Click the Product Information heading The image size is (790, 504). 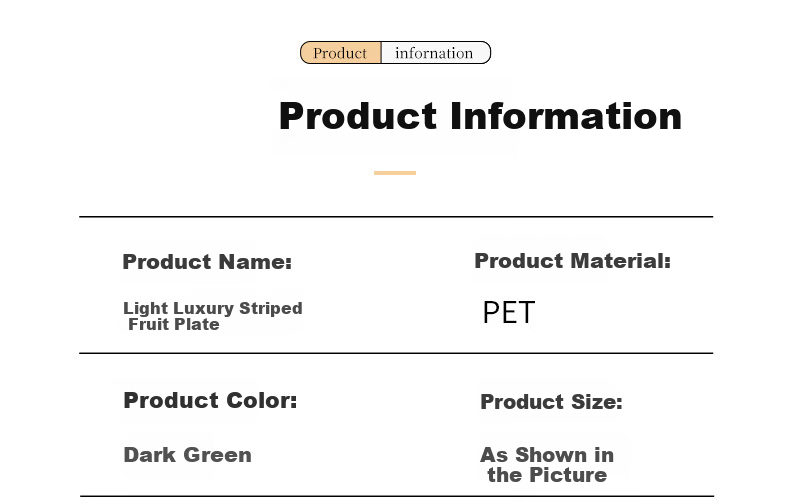pyautogui.click(x=480, y=116)
